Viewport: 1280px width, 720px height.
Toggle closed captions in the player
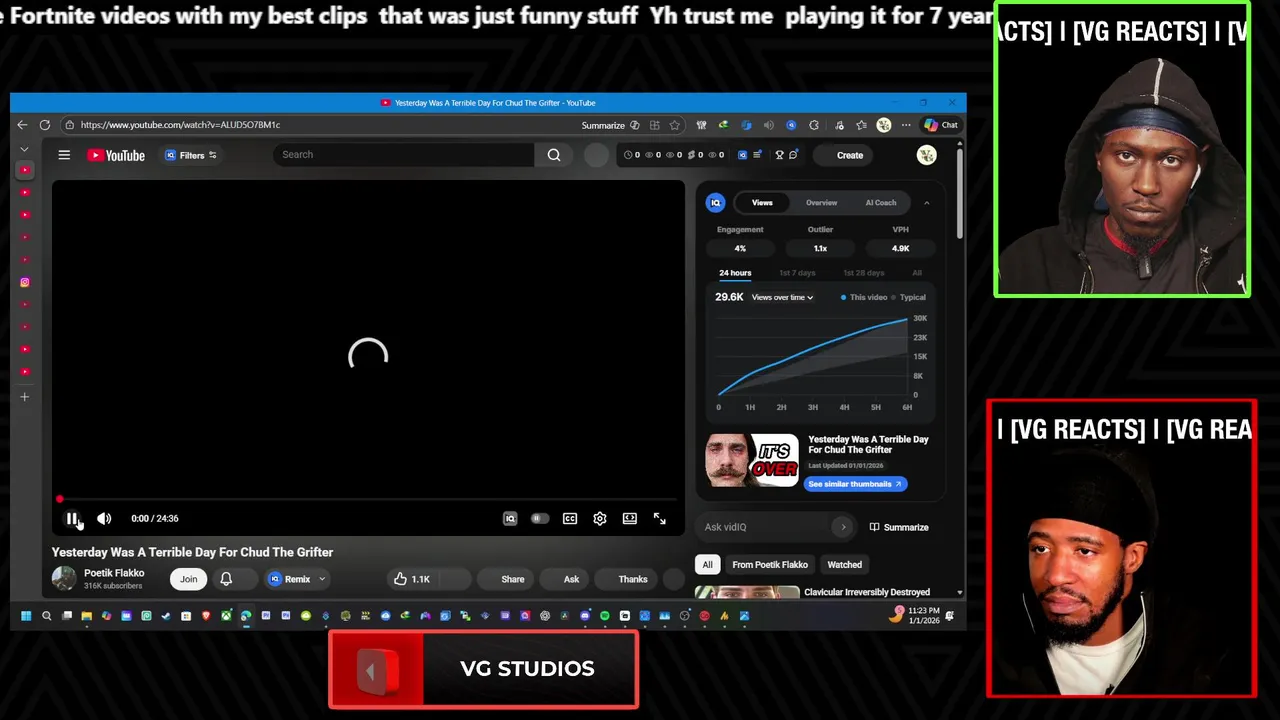(x=570, y=518)
